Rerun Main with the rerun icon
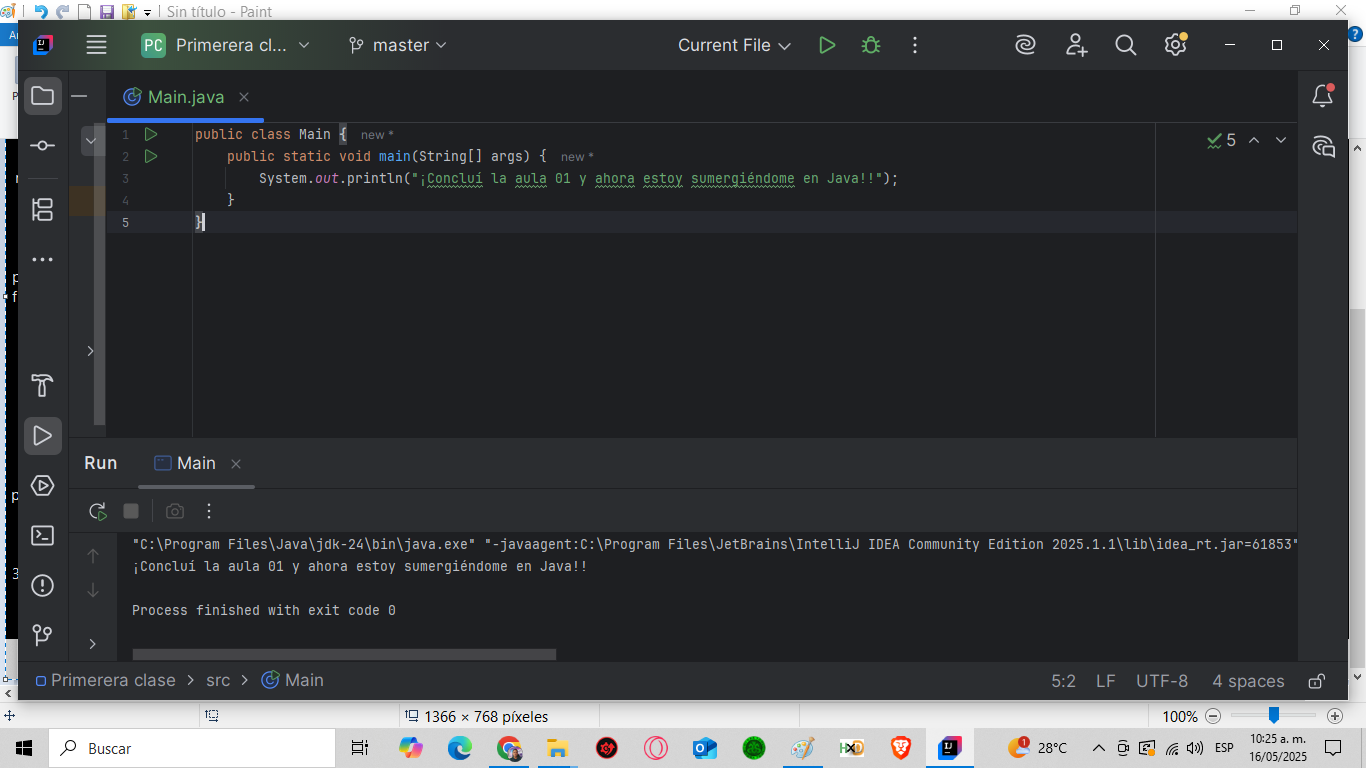1366x768 pixels. click(x=97, y=511)
